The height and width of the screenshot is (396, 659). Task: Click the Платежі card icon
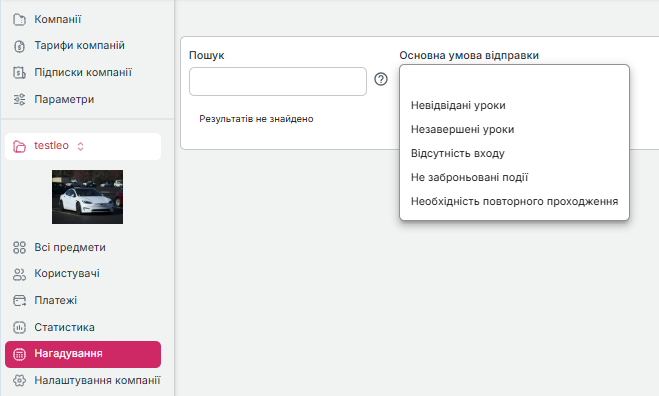coord(19,301)
